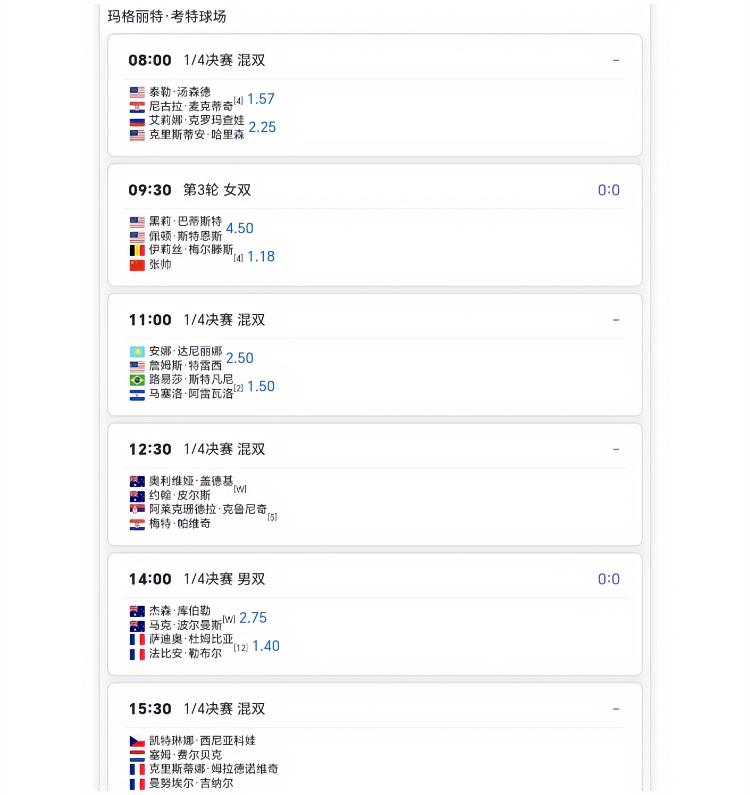
Task: Select the 2.75 odds for 马克·波尔曼斯' pair
Action: click(x=253, y=618)
